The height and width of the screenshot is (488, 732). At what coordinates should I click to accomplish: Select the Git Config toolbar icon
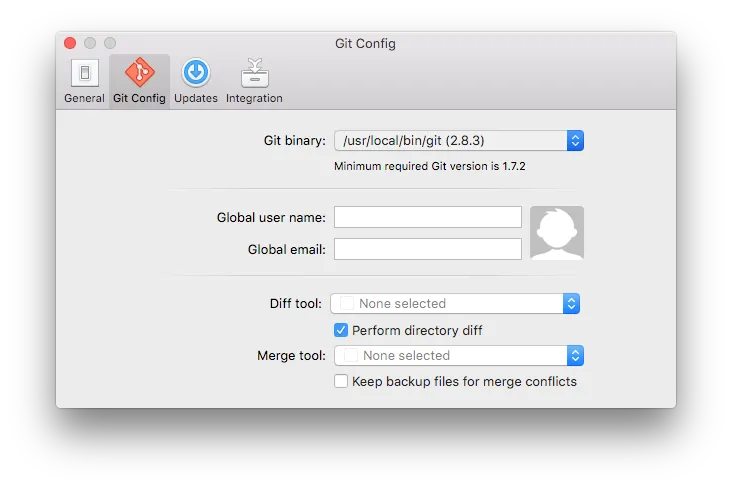click(x=140, y=72)
